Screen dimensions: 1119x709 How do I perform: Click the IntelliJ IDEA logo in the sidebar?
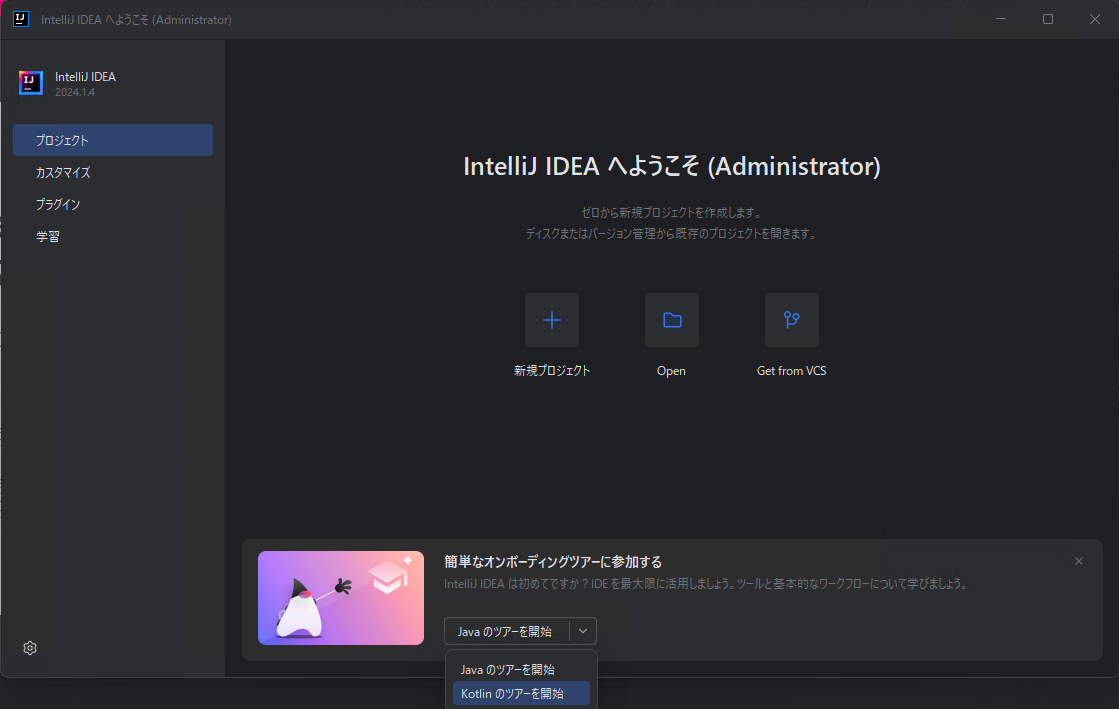31,83
